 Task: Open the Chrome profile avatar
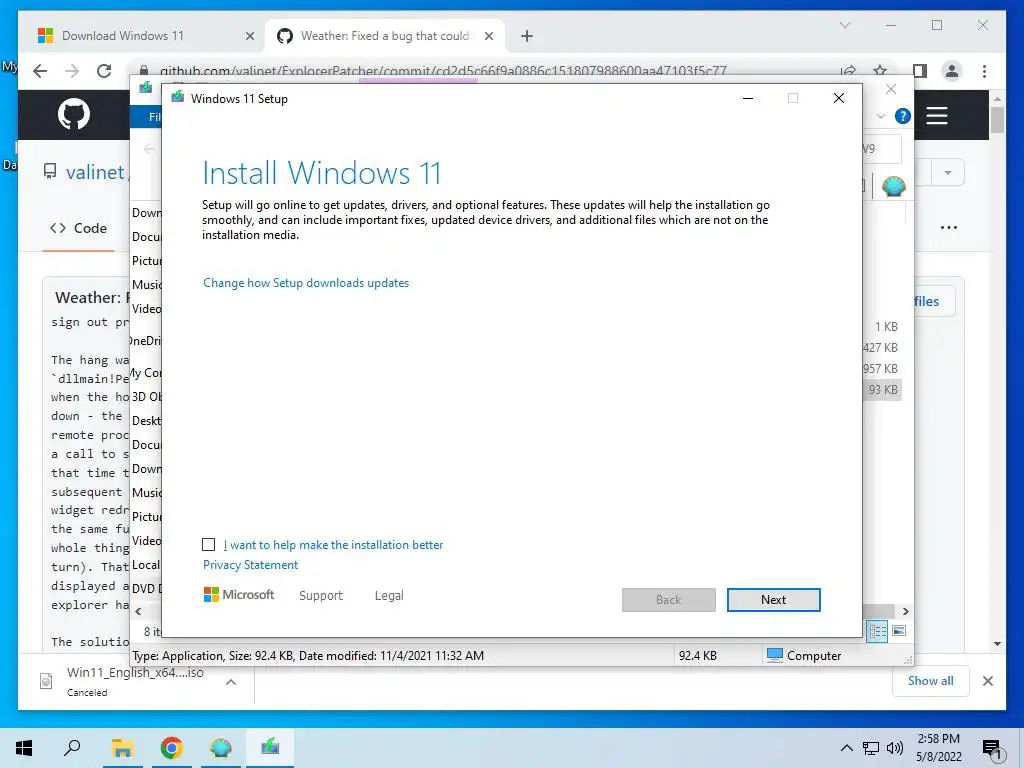(952, 71)
